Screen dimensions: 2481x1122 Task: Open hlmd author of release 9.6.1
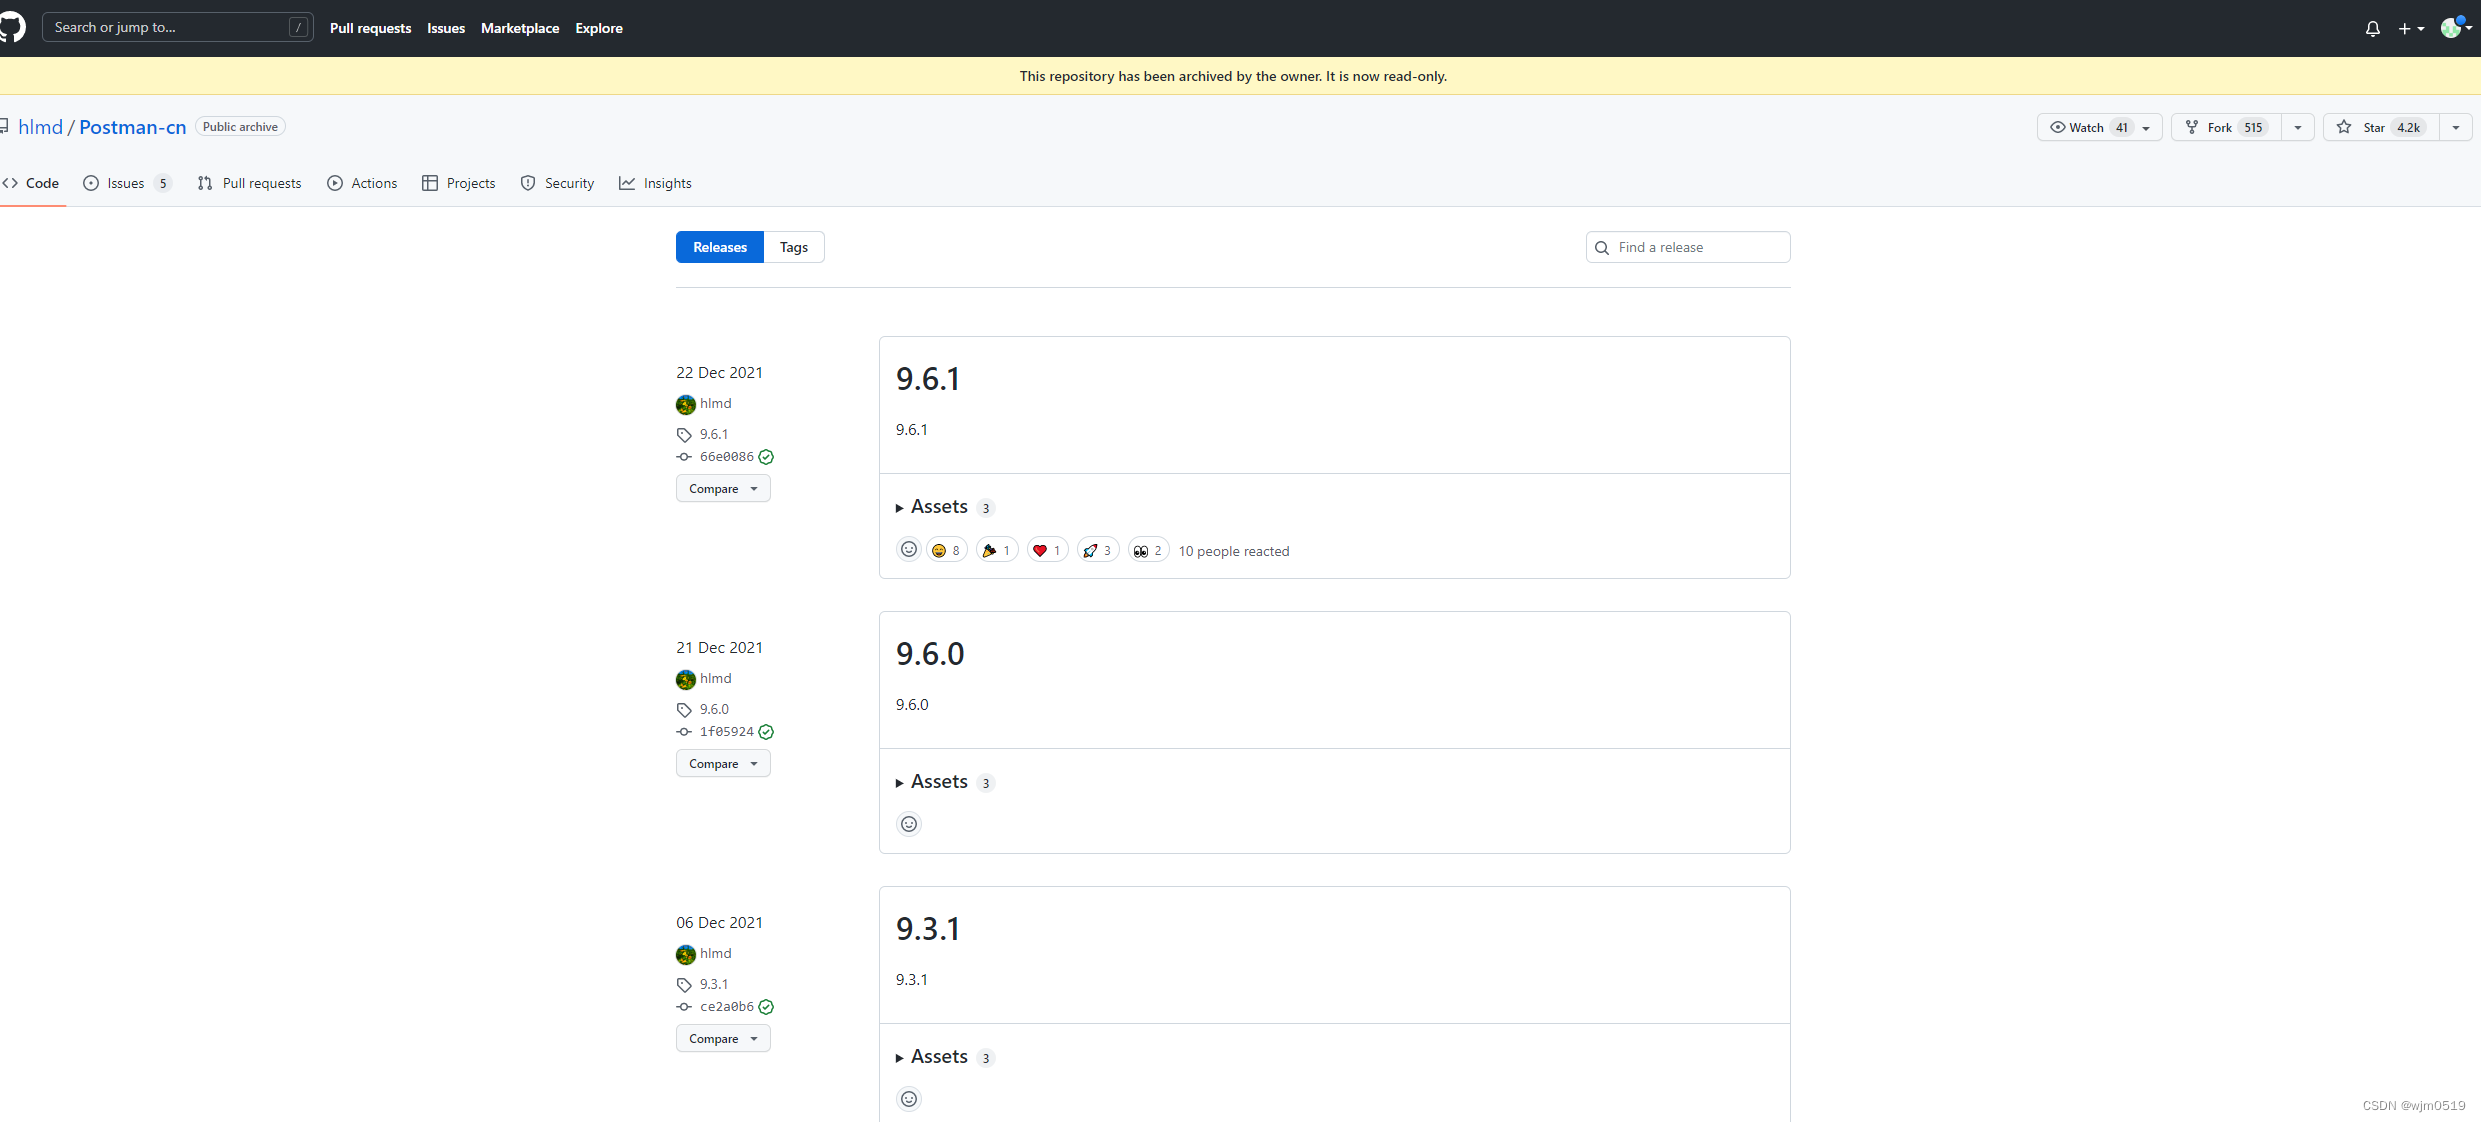click(x=716, y=403)
